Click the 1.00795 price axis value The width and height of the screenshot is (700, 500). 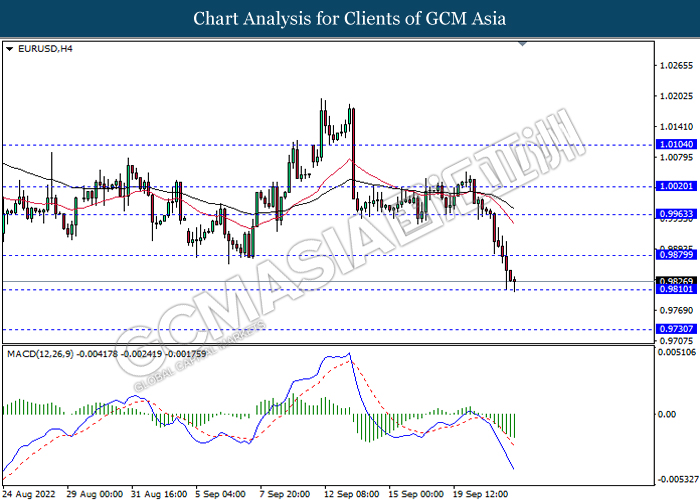(x=676, y=157)
